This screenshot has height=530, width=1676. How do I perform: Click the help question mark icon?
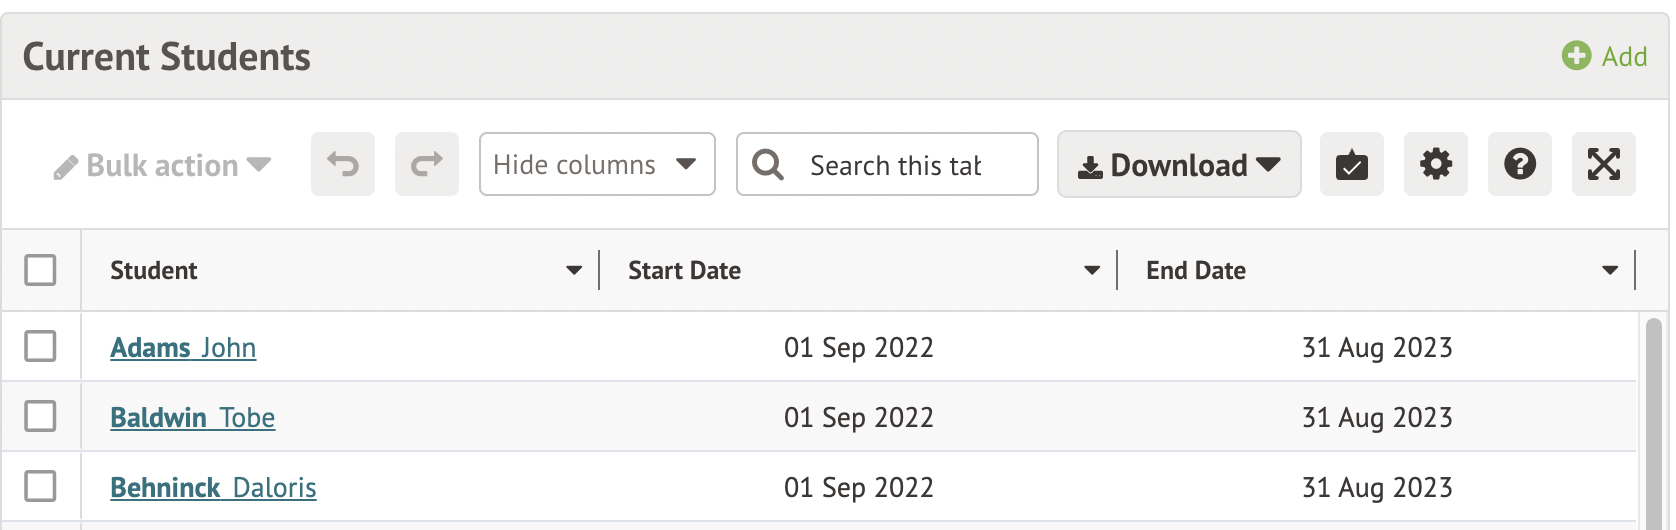pos(1520,164)
